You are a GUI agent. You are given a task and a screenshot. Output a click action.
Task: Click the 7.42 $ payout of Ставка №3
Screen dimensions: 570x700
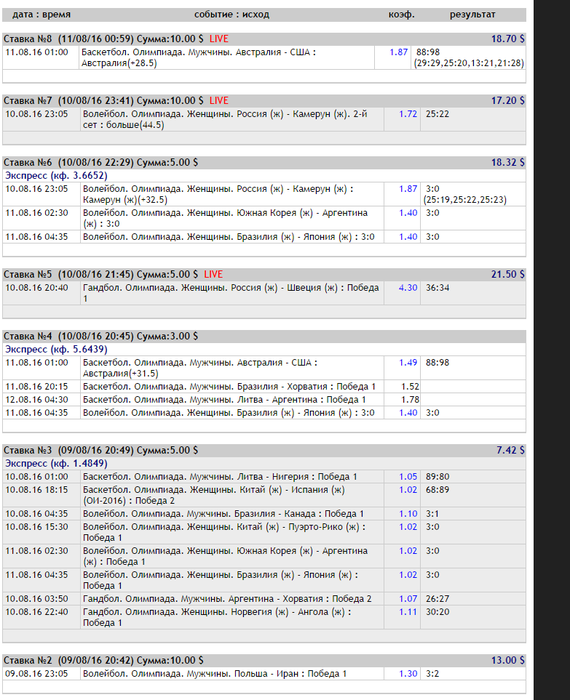click(x=510, y=450)
